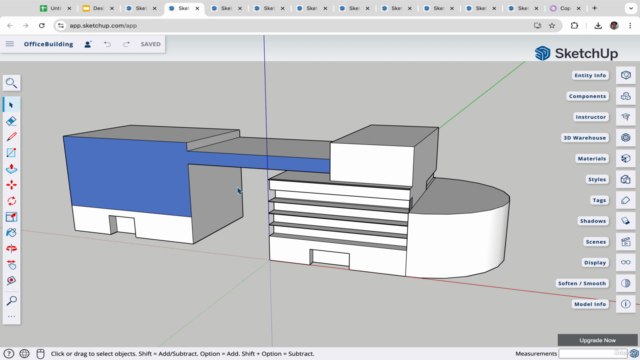
Task: Open browser downloads
Action: click(598, 26)
